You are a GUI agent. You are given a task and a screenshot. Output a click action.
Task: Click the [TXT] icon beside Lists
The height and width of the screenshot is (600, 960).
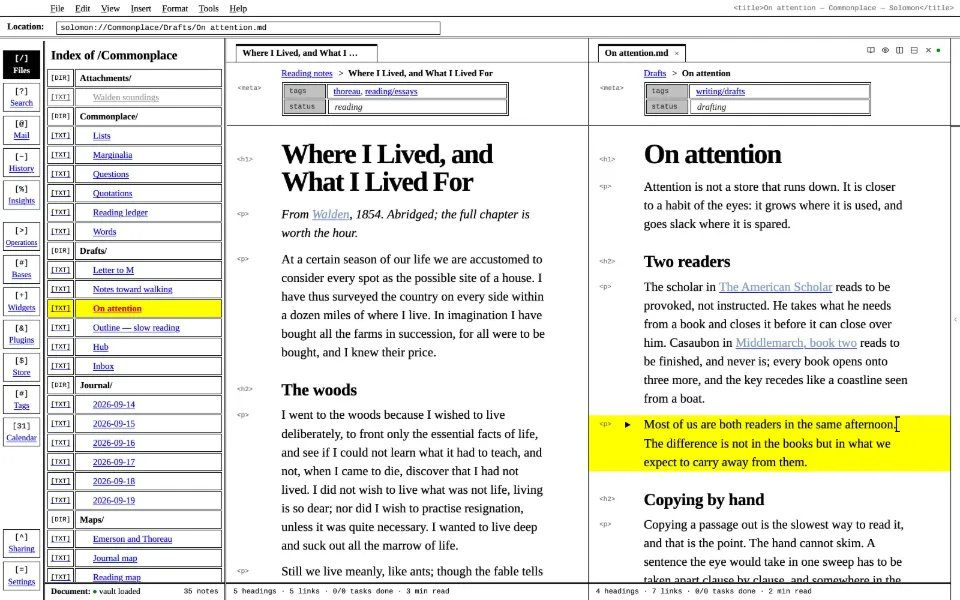60,135
